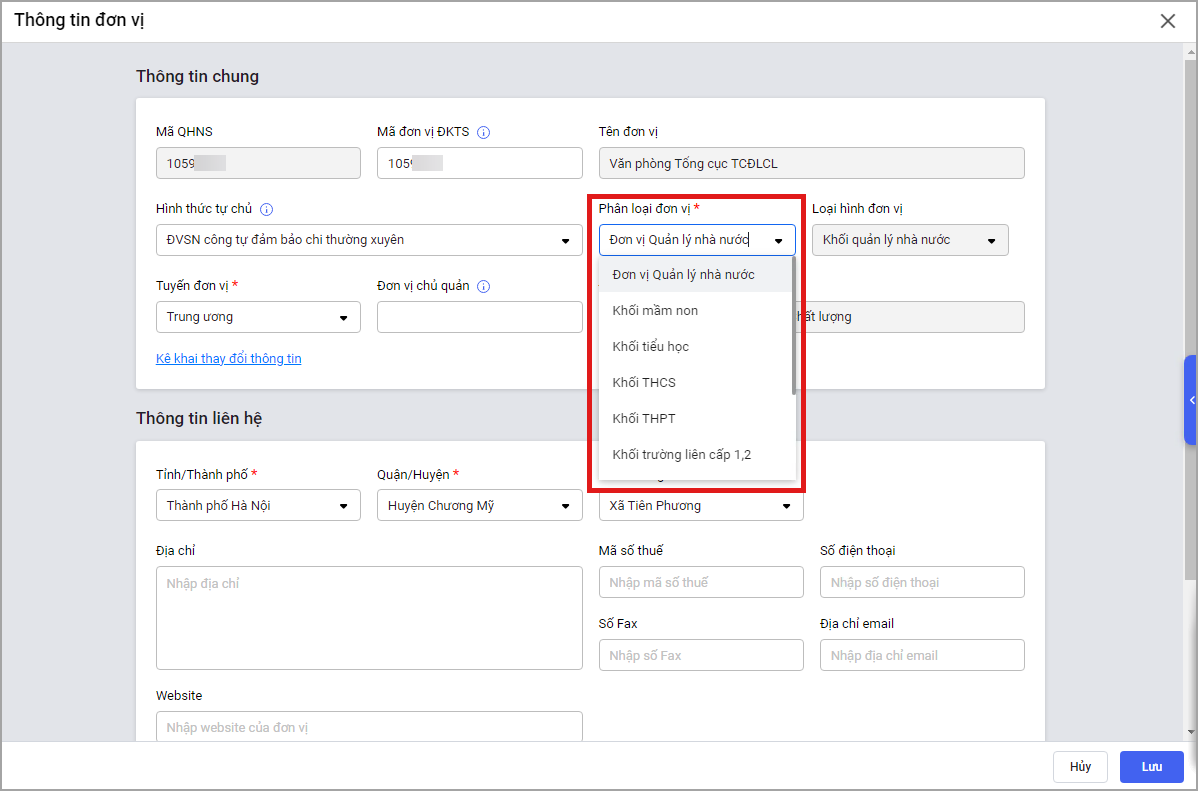Click the Kê khai thay đổi thông tin link
Image resolution: width=1198 pixels, height=791 pixels.
[x=228, y=359]
